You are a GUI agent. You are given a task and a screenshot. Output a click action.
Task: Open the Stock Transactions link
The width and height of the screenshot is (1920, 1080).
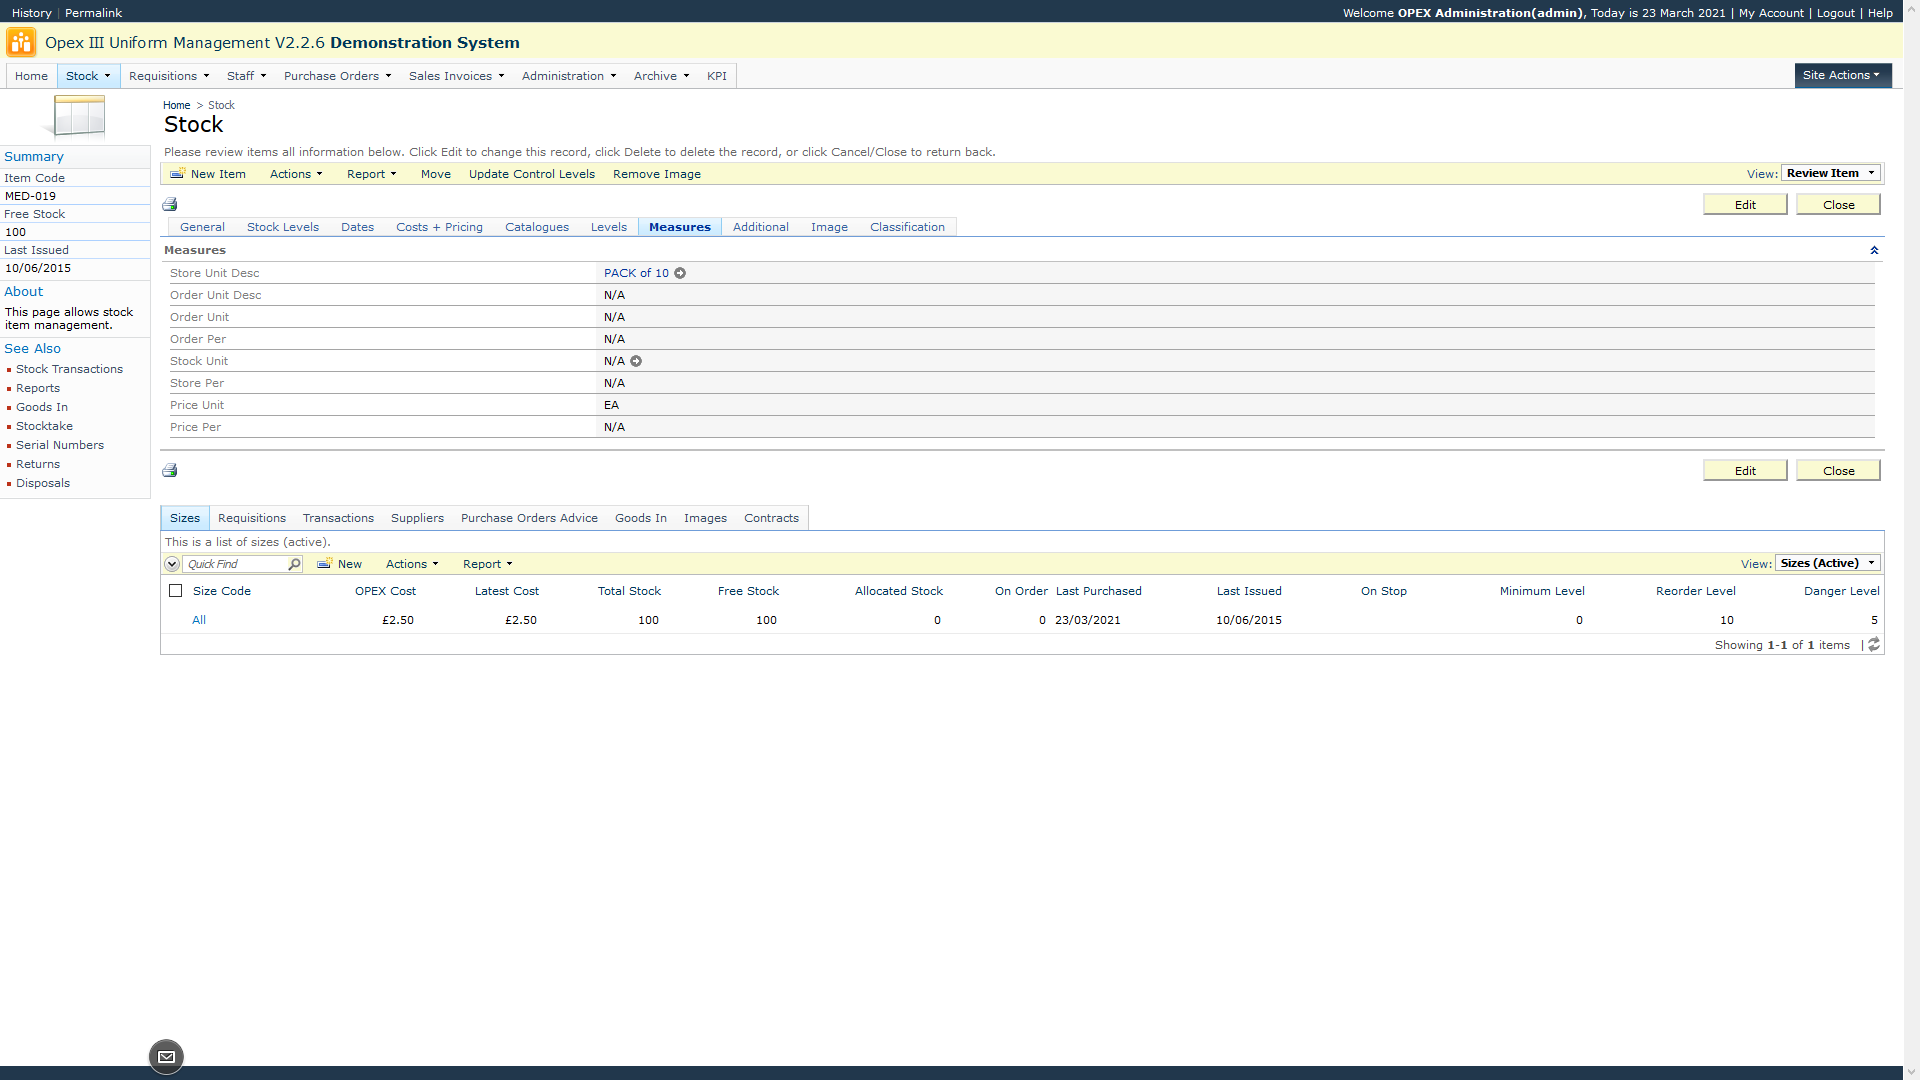(69, 369)
